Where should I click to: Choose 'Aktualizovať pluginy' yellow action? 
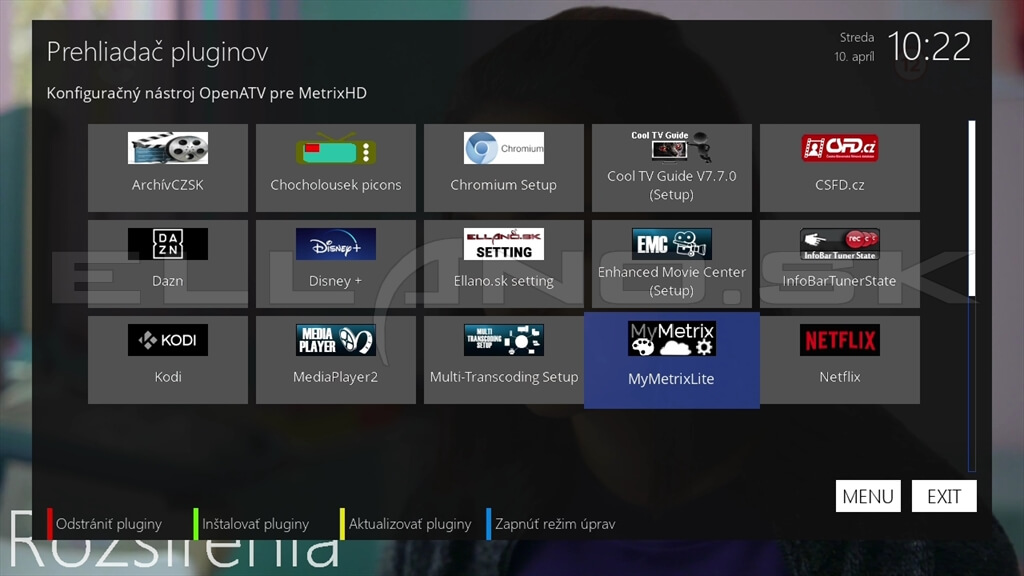point(409,524)
